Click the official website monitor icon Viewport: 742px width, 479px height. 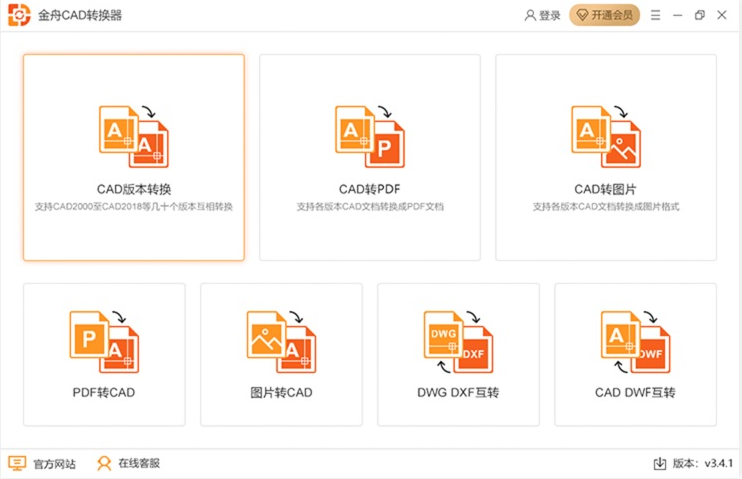pos(18,463)
